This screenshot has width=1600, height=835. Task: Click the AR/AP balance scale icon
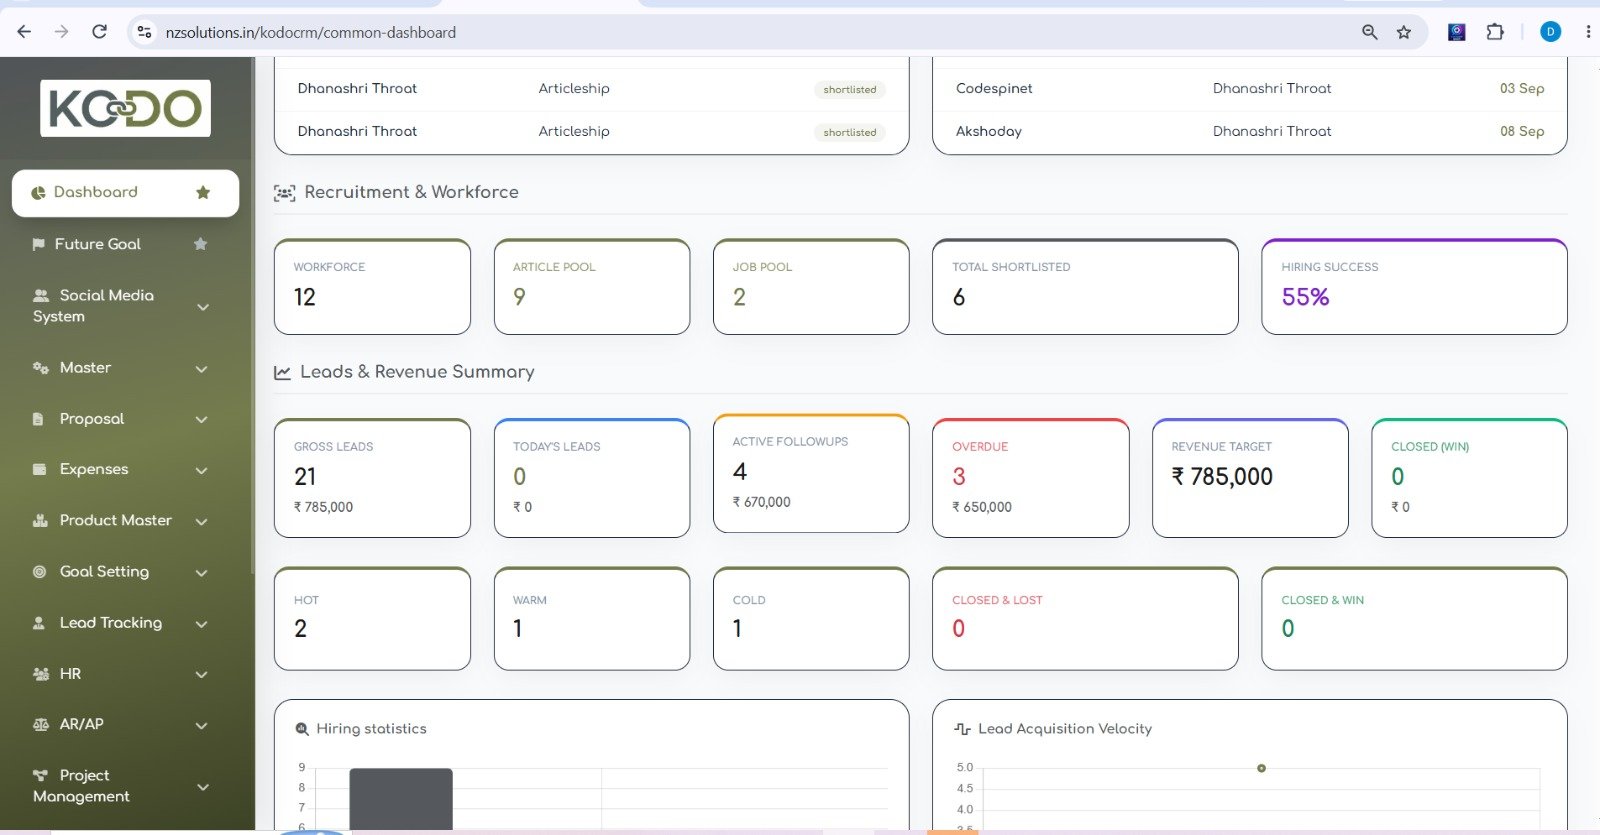(41, 725)
